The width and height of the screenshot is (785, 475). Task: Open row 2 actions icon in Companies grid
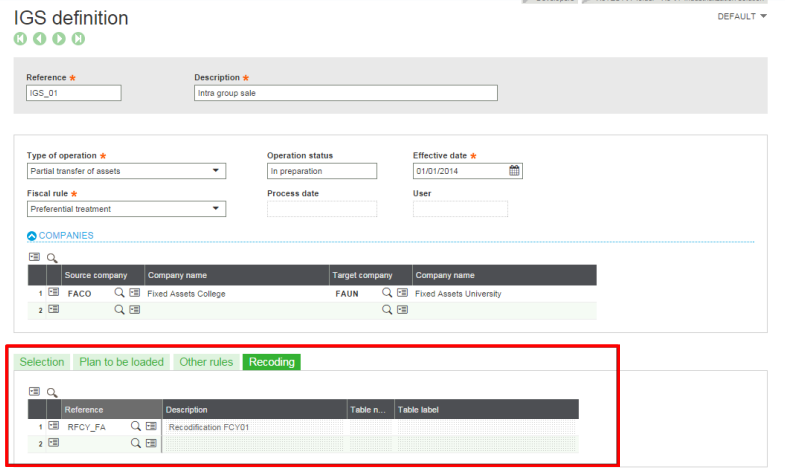click(x=54, y=309)
